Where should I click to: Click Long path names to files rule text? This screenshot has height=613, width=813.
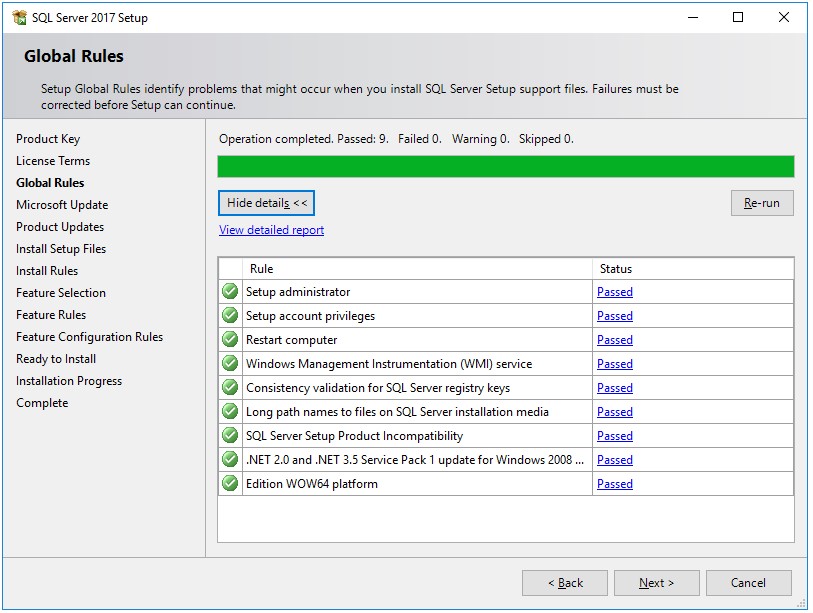tap(397, 412)
